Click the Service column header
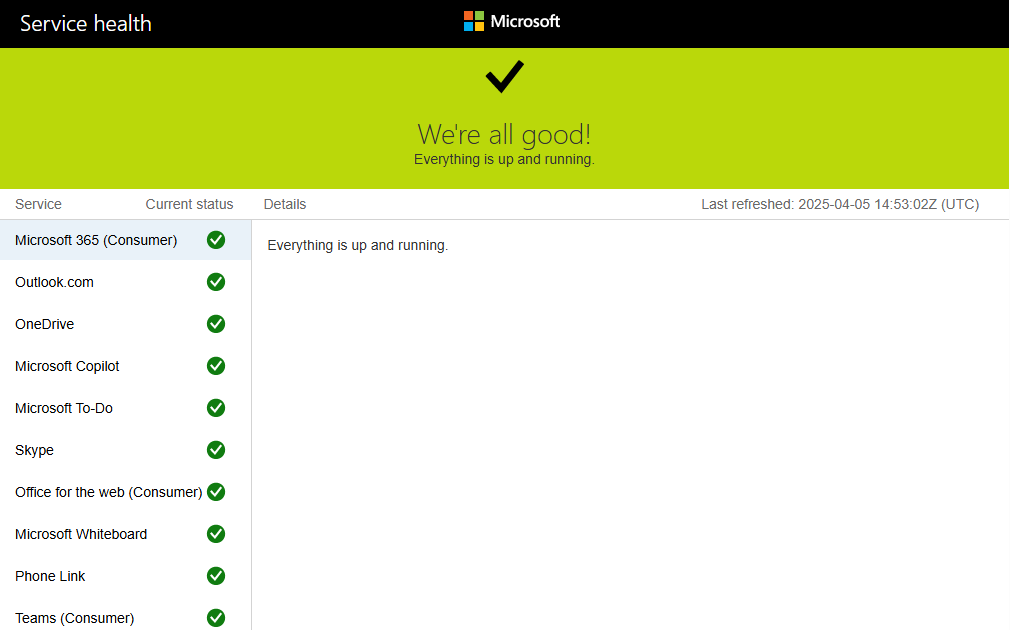Viewport: 1010px width, 630px height. pos(38,204)
